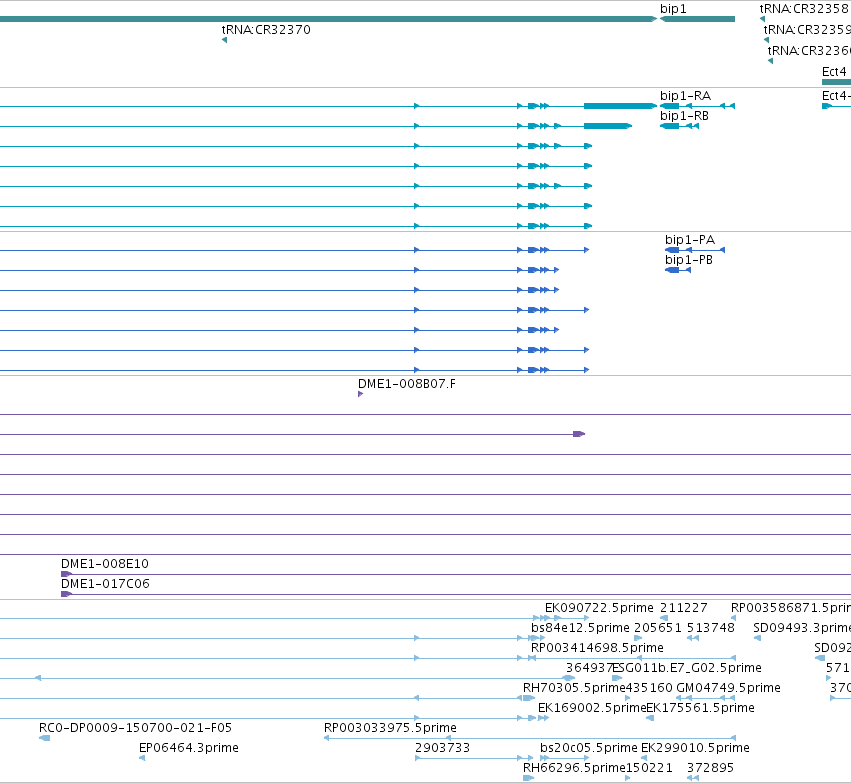The height and width of the screenshot is (783, 851).
Task: Click the EK169002.5prime EST label
Action: pos(592,708)
